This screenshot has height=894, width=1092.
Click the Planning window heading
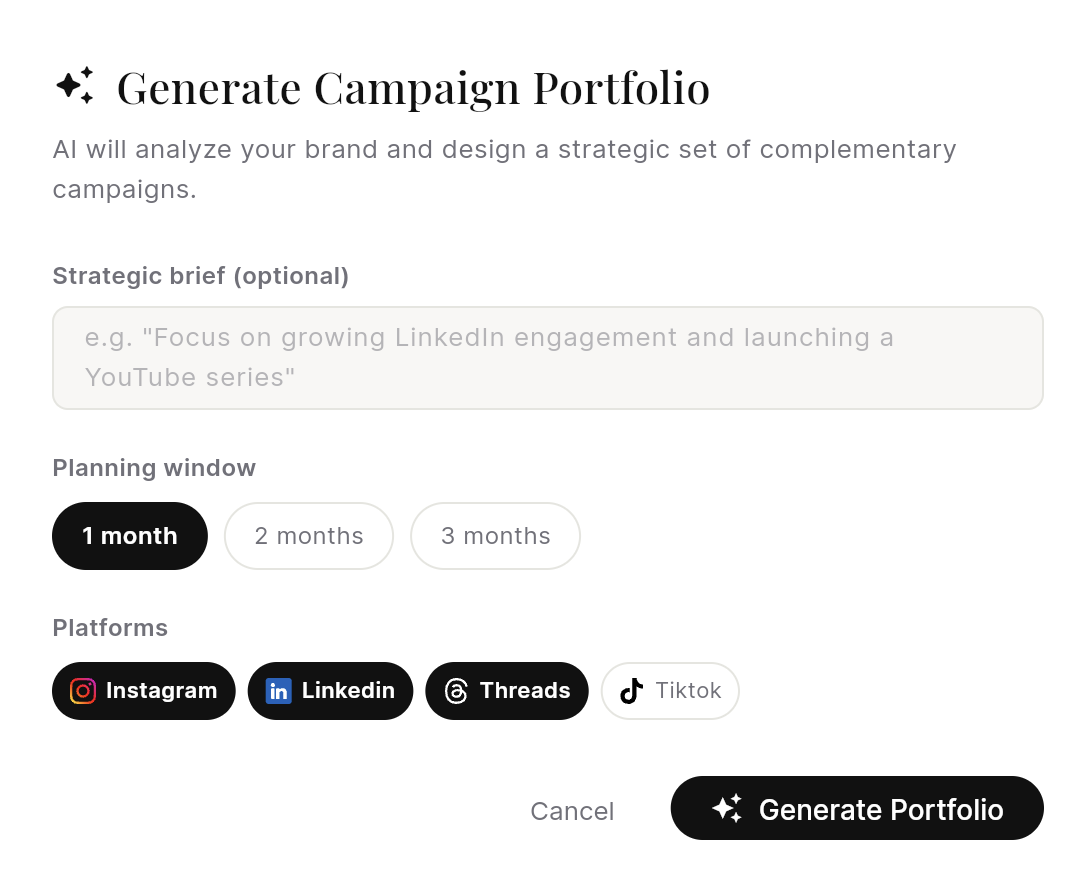154,467
